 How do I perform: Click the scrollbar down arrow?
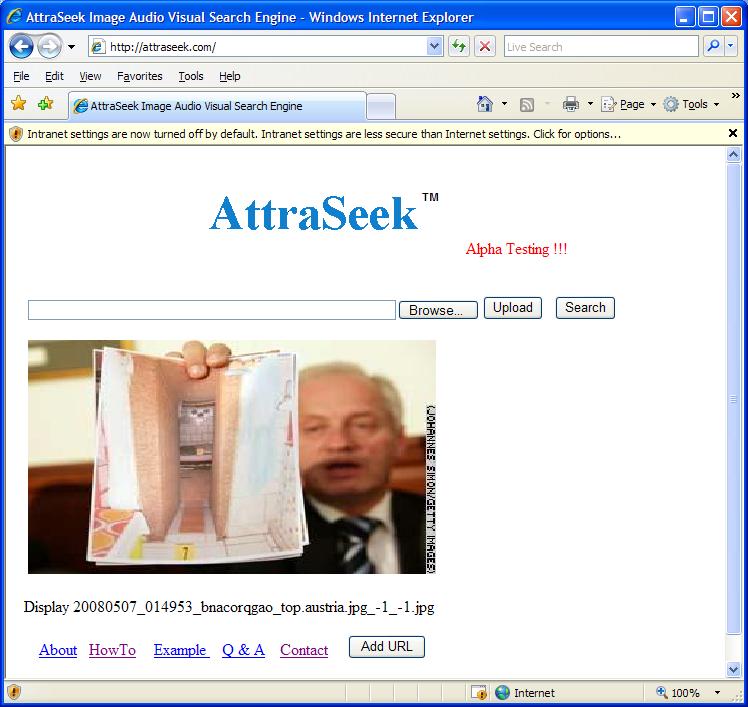733,669
